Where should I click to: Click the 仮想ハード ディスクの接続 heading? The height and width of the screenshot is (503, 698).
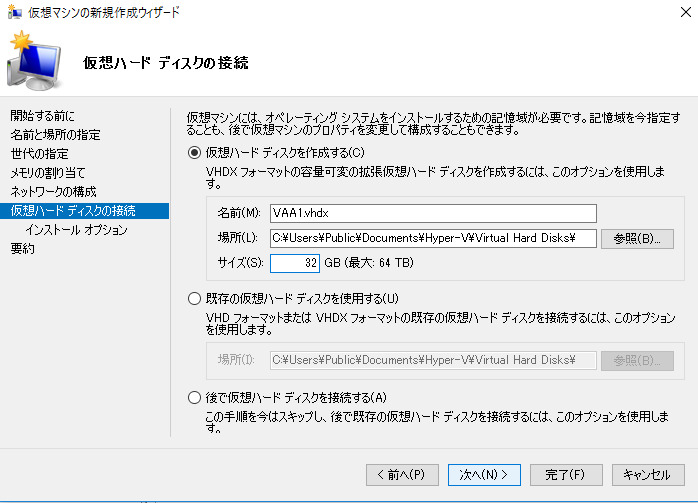[x=166, y=63]
